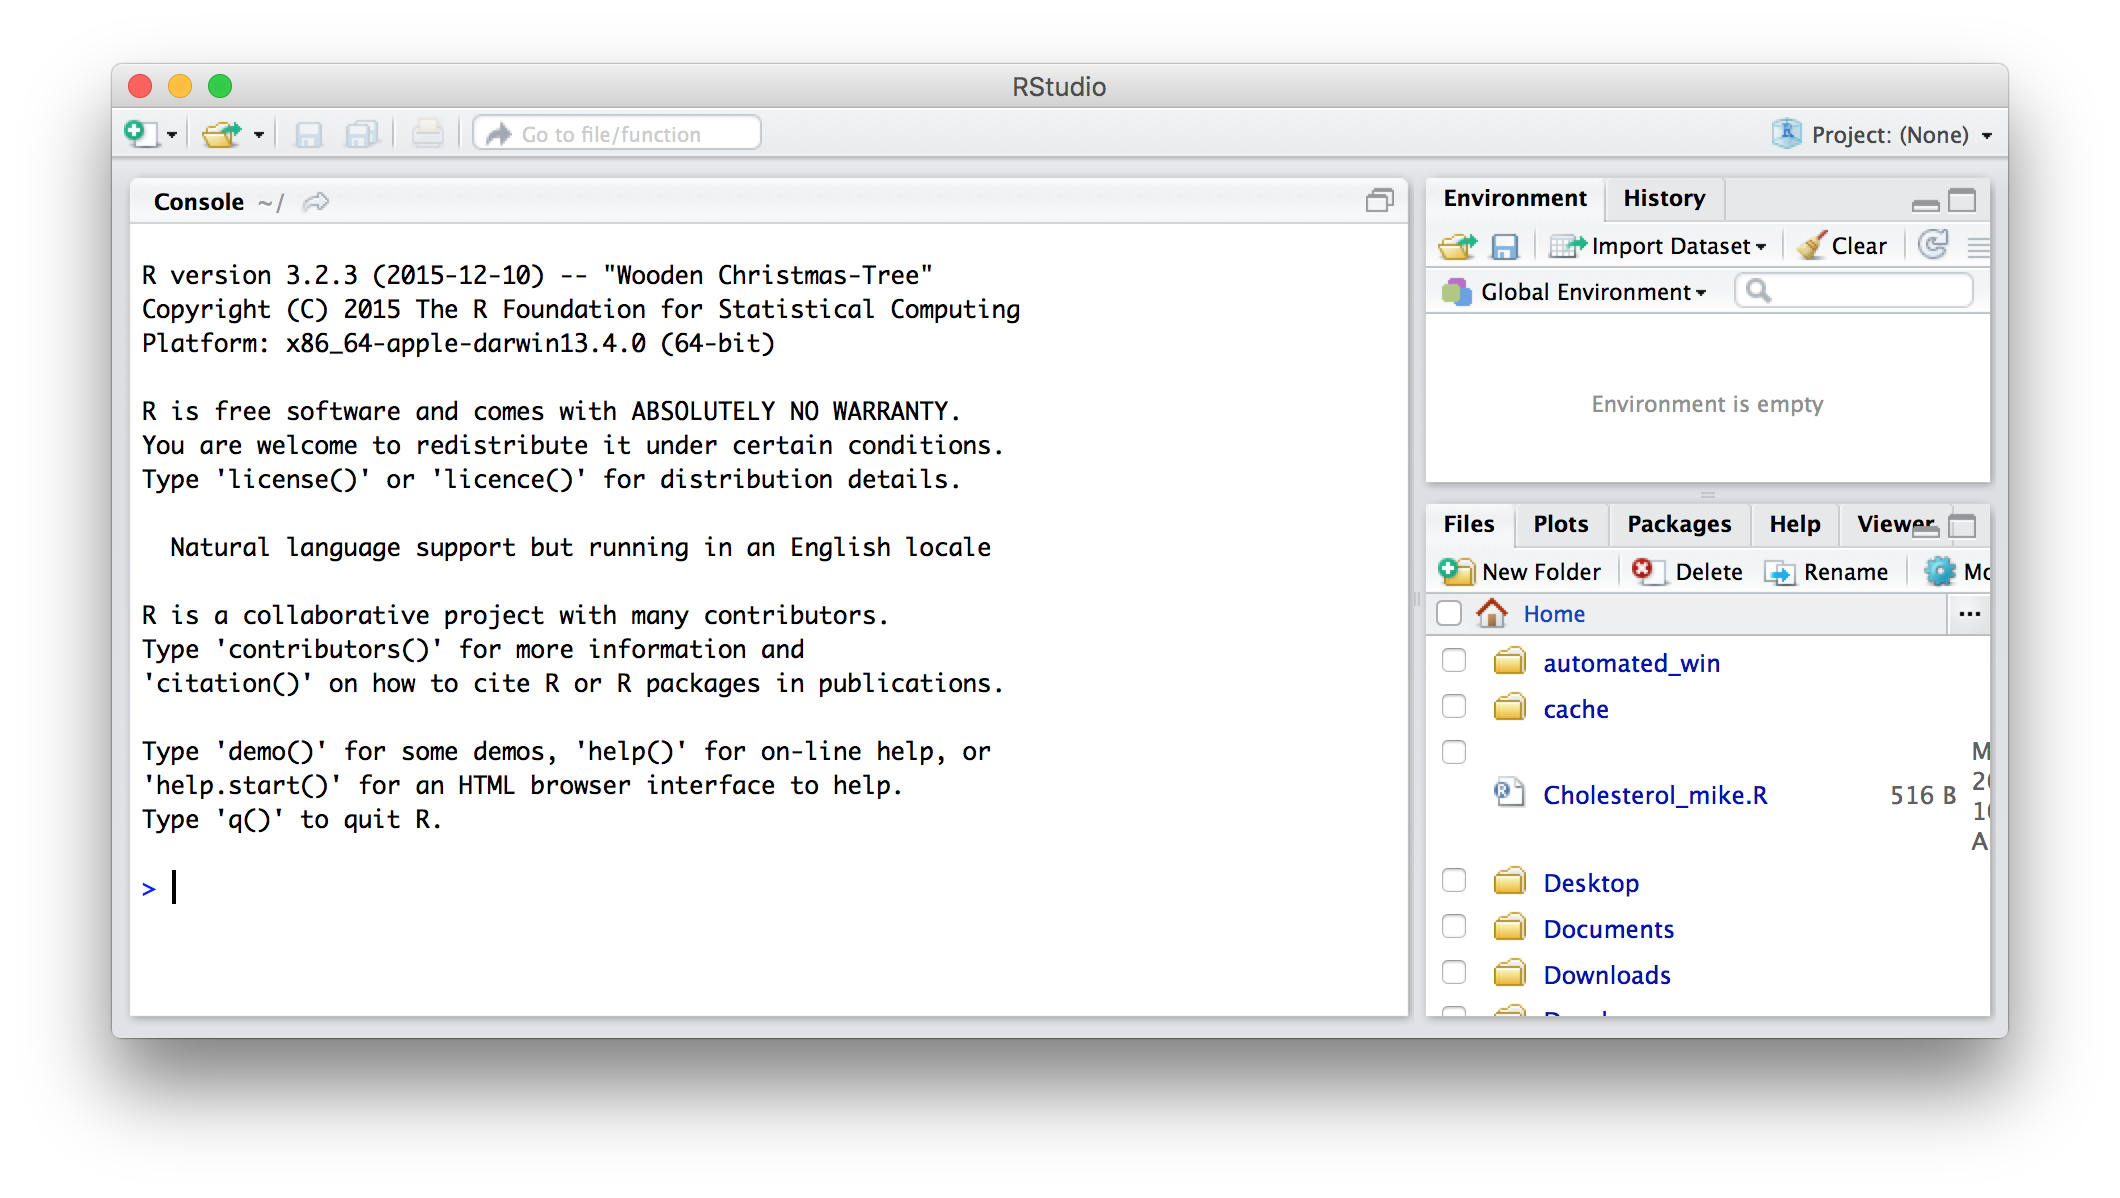Click the Home icon in the Files path
Viewport: 2120px width, 1198px height.
tap(1492, 613)
